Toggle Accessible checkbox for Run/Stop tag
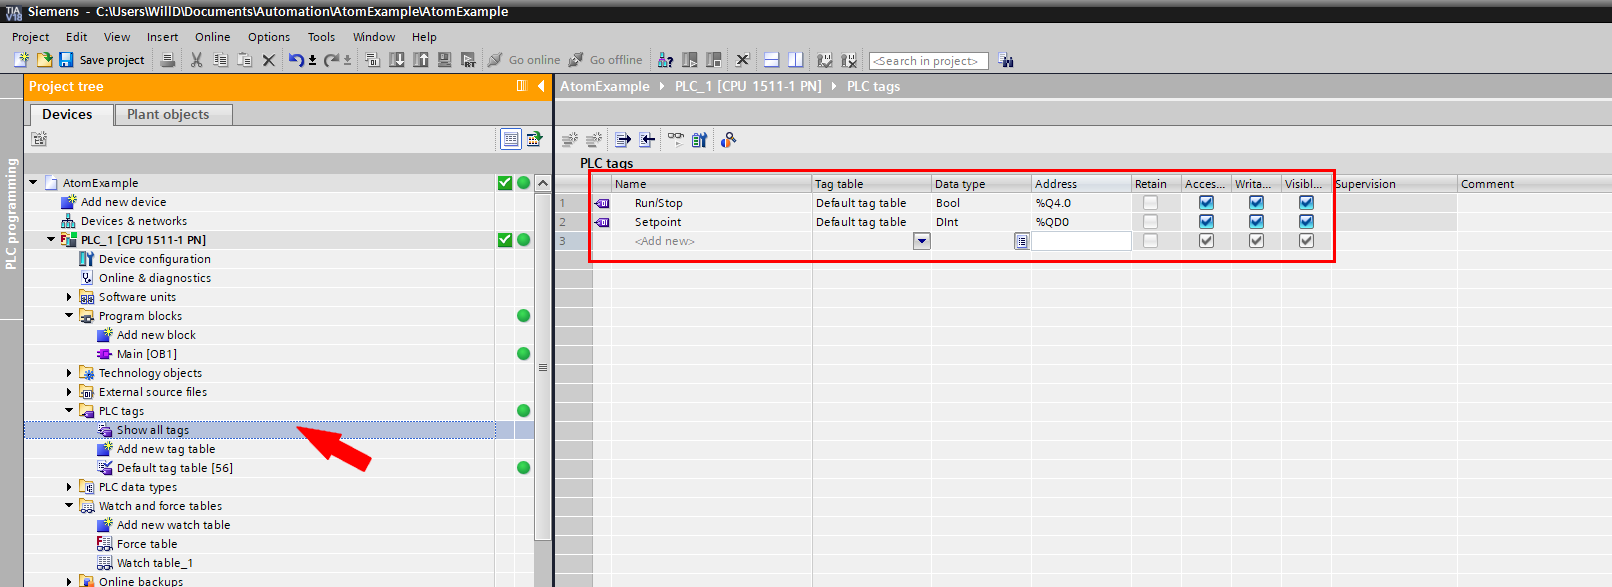 (1206, 203)
